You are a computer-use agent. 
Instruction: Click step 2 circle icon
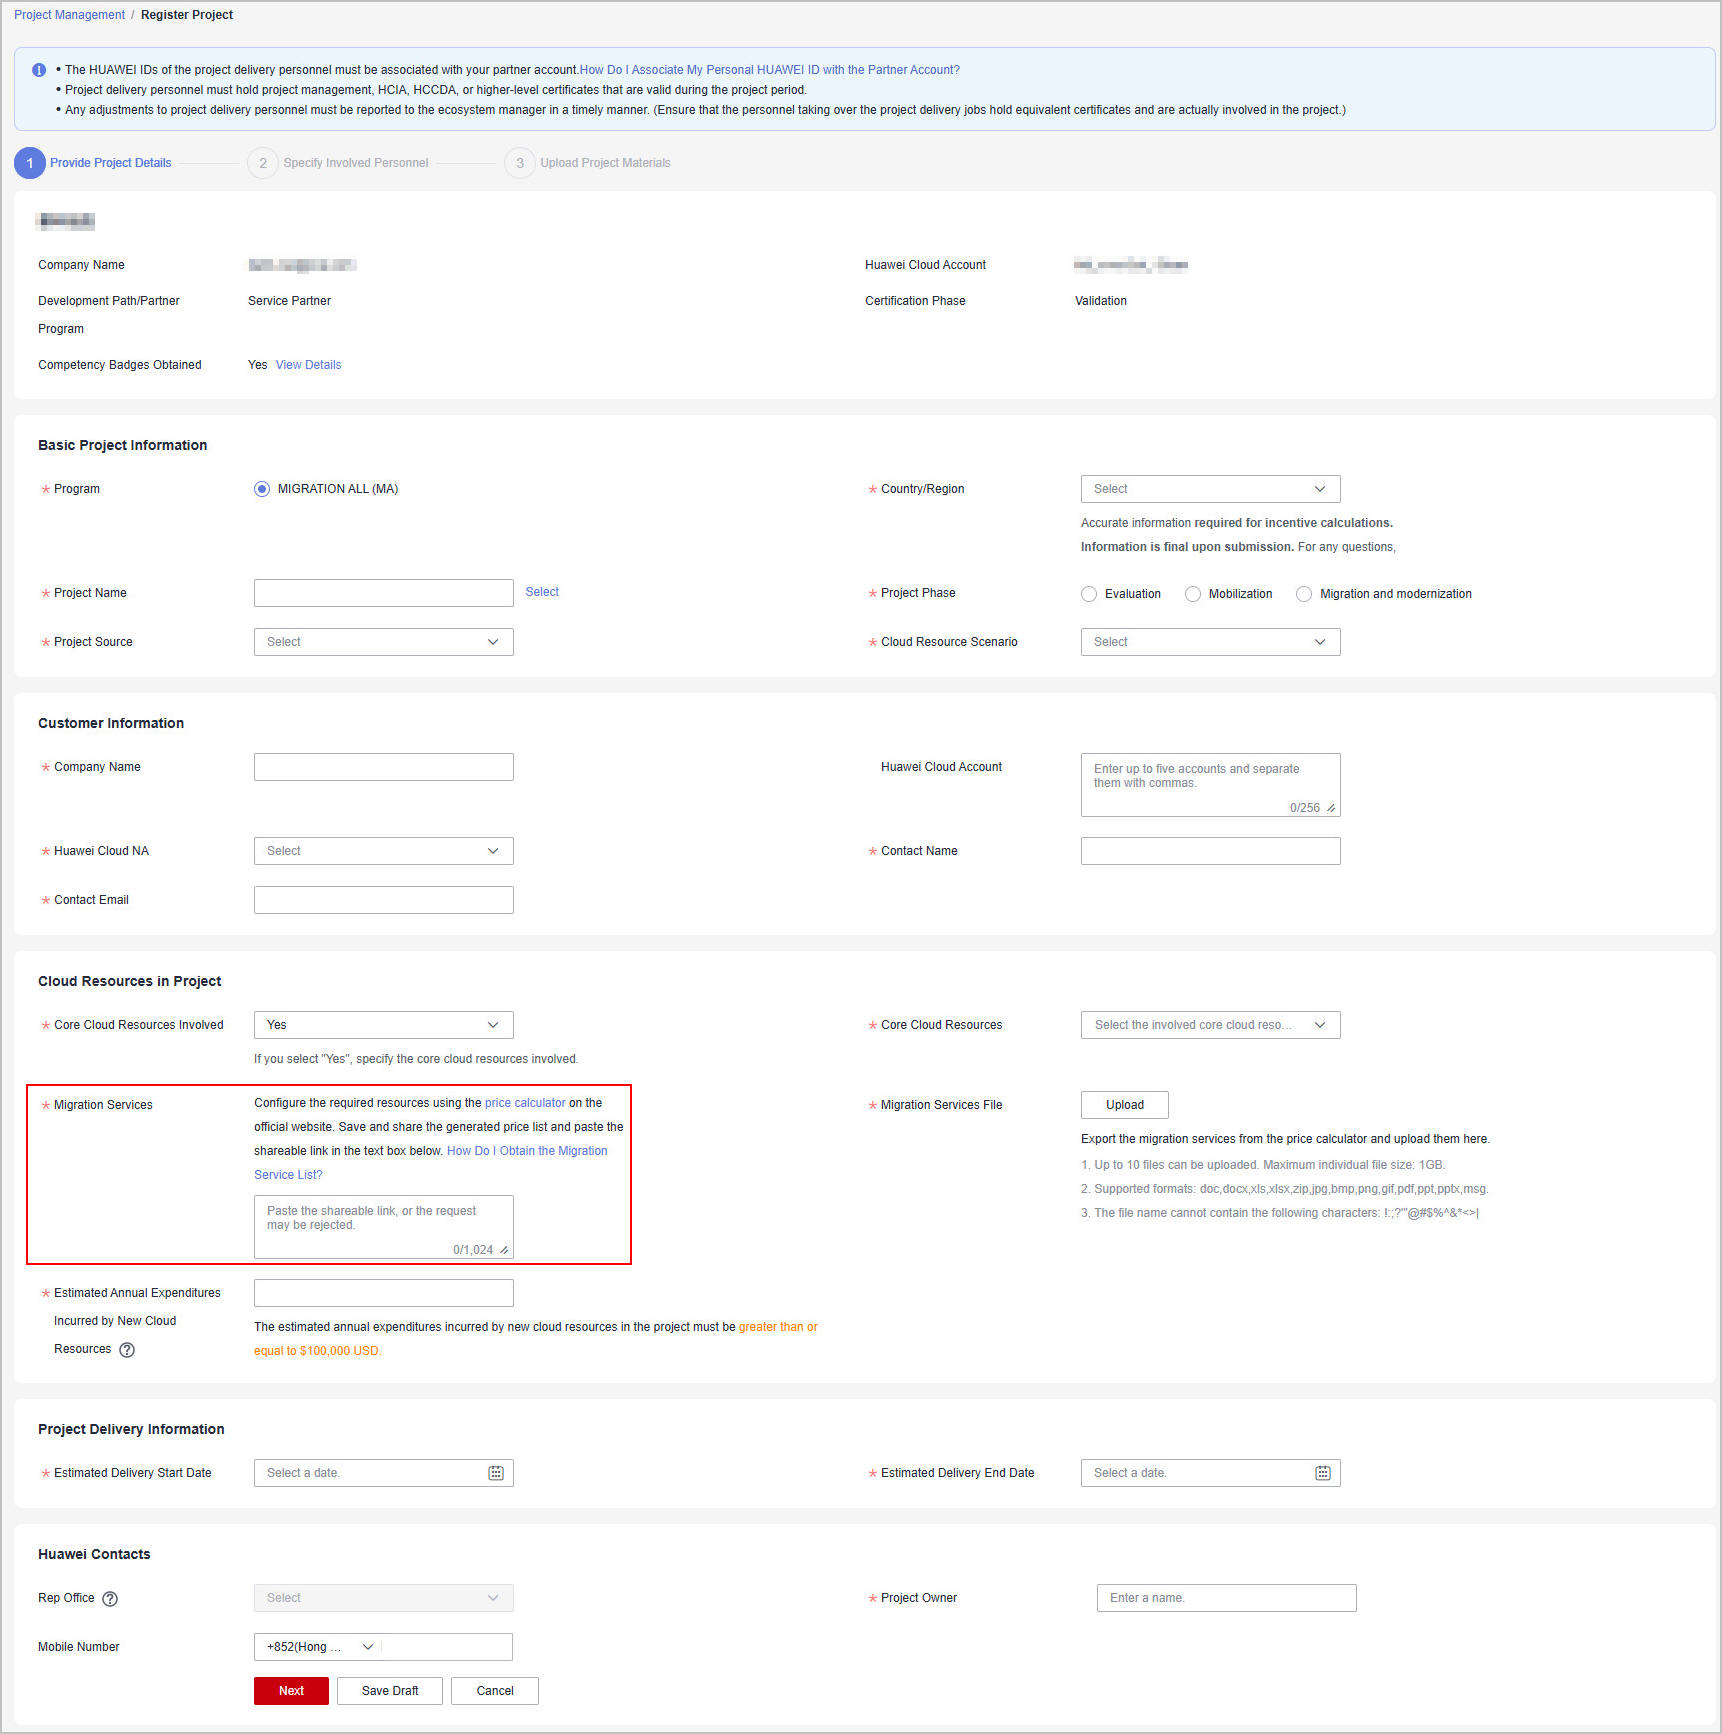263,163
